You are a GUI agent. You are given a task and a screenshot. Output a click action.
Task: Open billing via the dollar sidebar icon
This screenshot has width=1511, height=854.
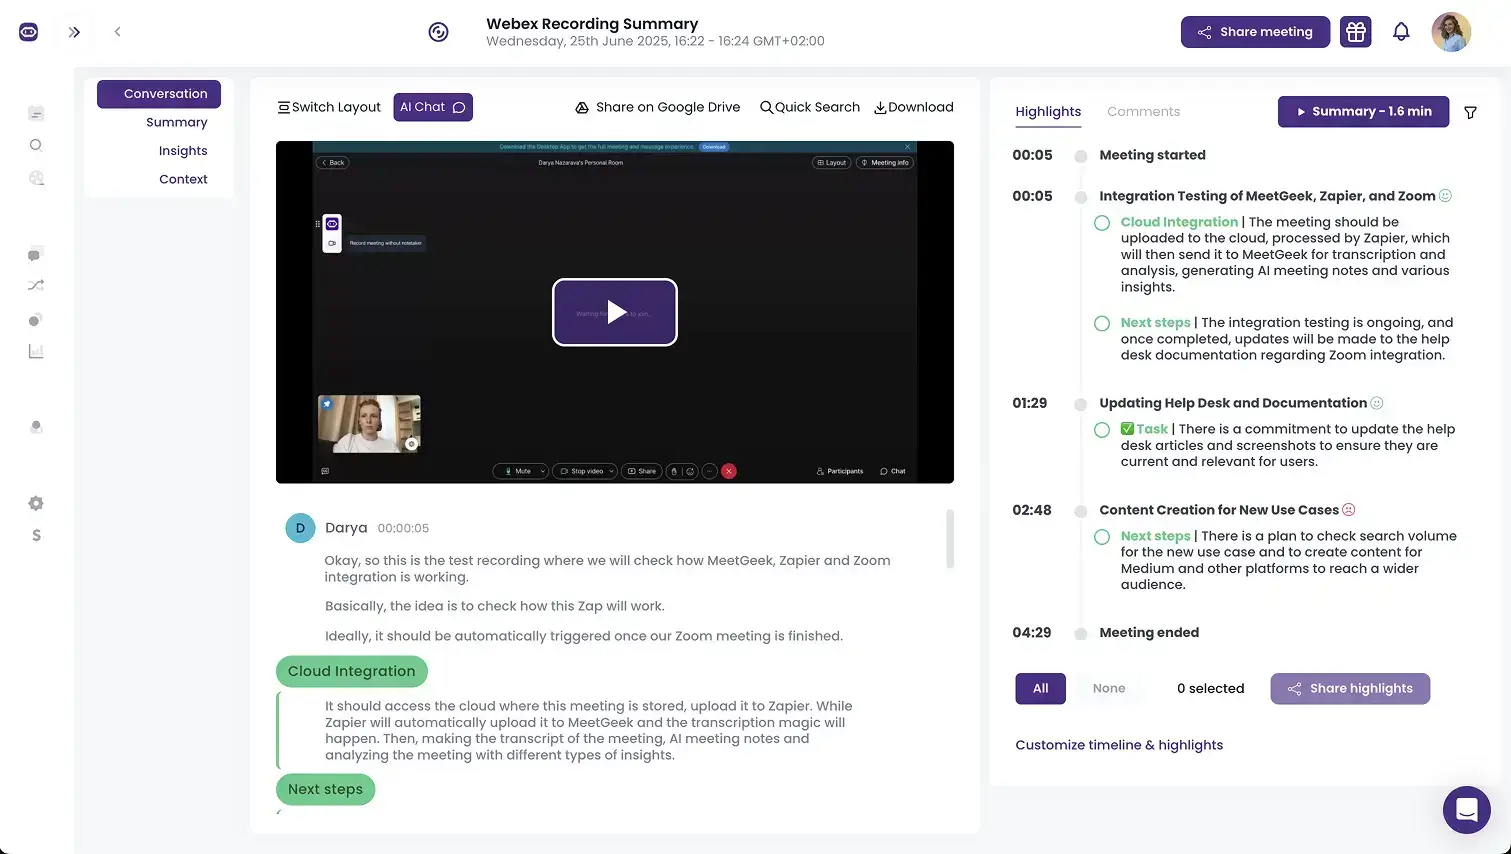pyautogui.click(x=36, y=535)
